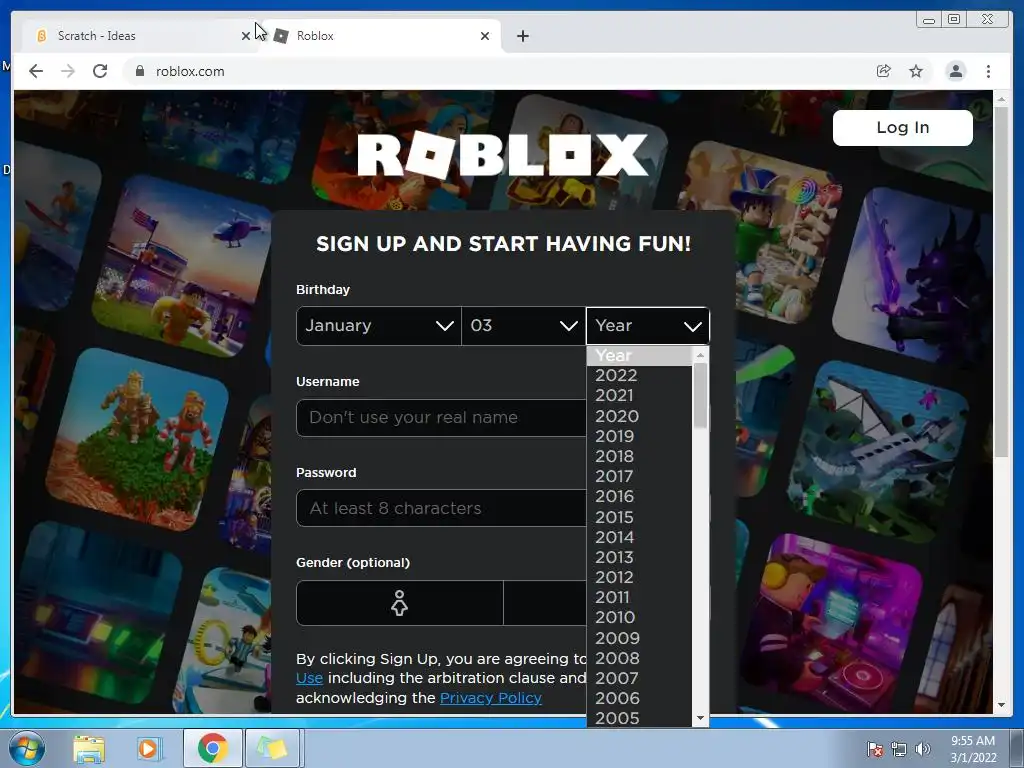Click the Username input field
The width and height of the screenshot is (1024, 768).
click(441, 418)
